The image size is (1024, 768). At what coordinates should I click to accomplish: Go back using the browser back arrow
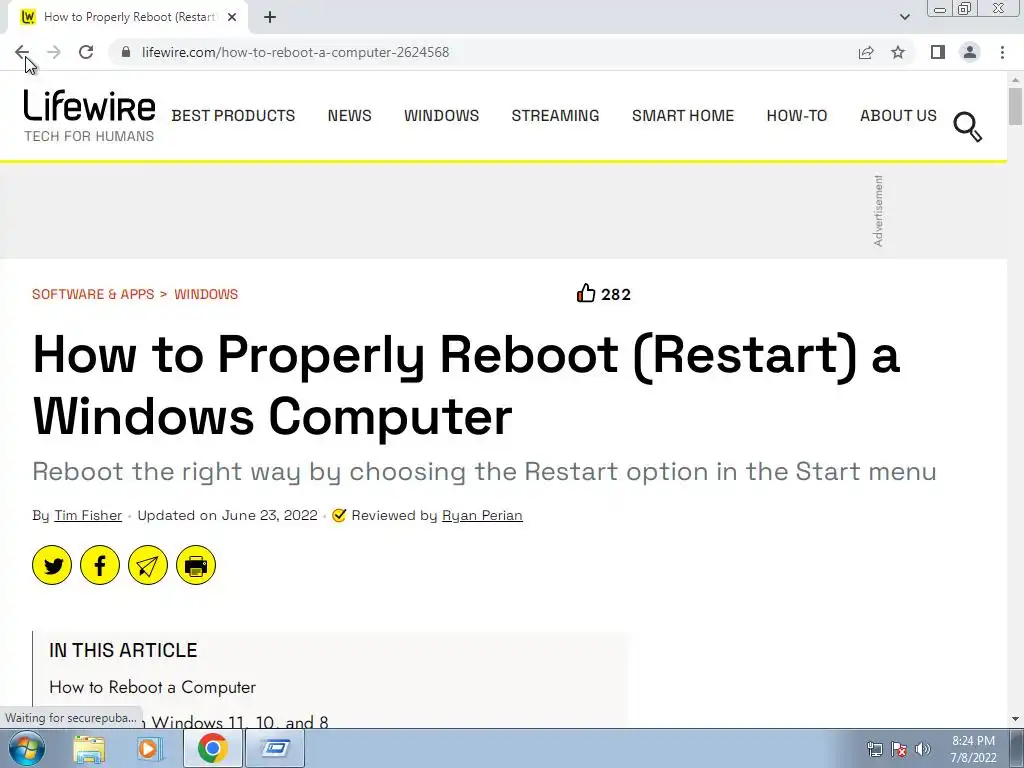click(22, 52)
